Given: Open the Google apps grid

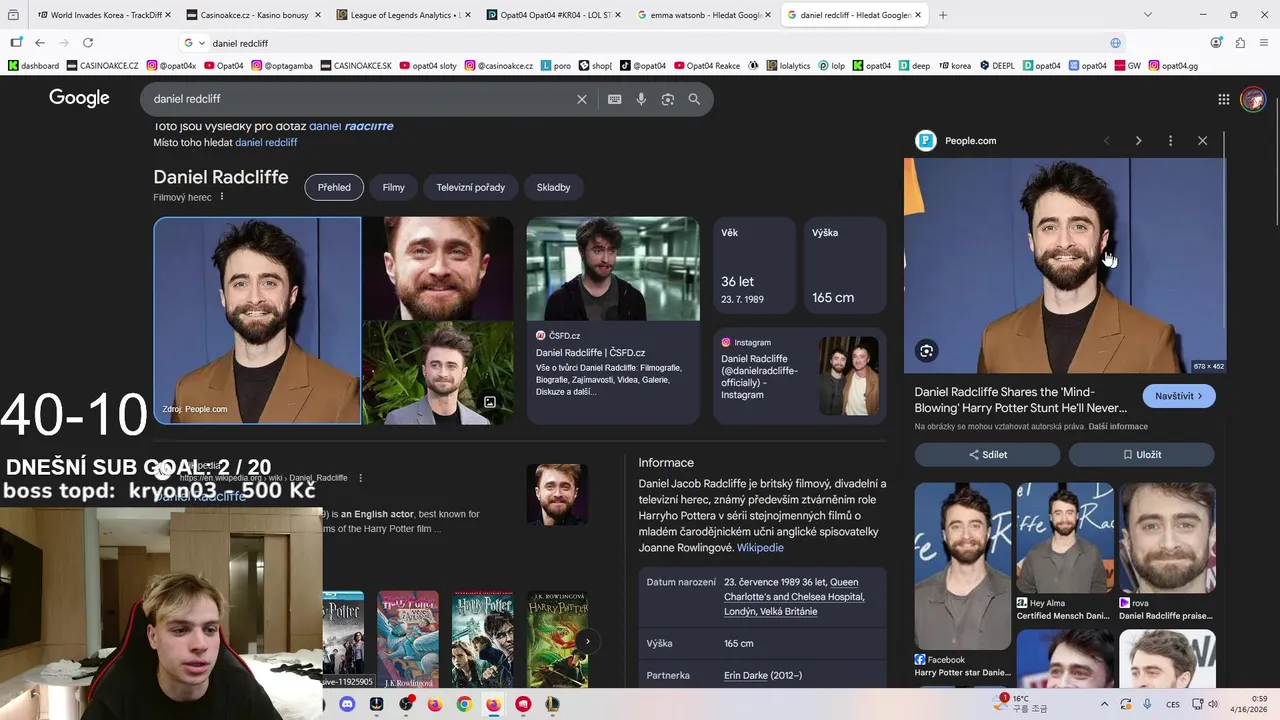Looking at the screenshot, I should pyautogui.click(x=1223, y=99).
